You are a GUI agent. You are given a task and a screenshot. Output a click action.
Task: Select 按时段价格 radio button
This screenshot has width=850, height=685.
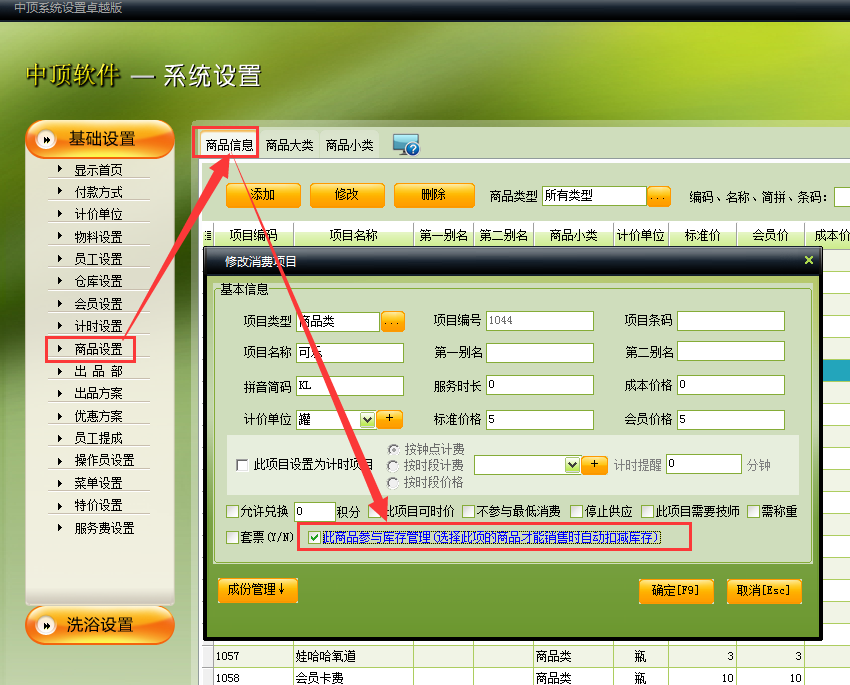(393, 483)
